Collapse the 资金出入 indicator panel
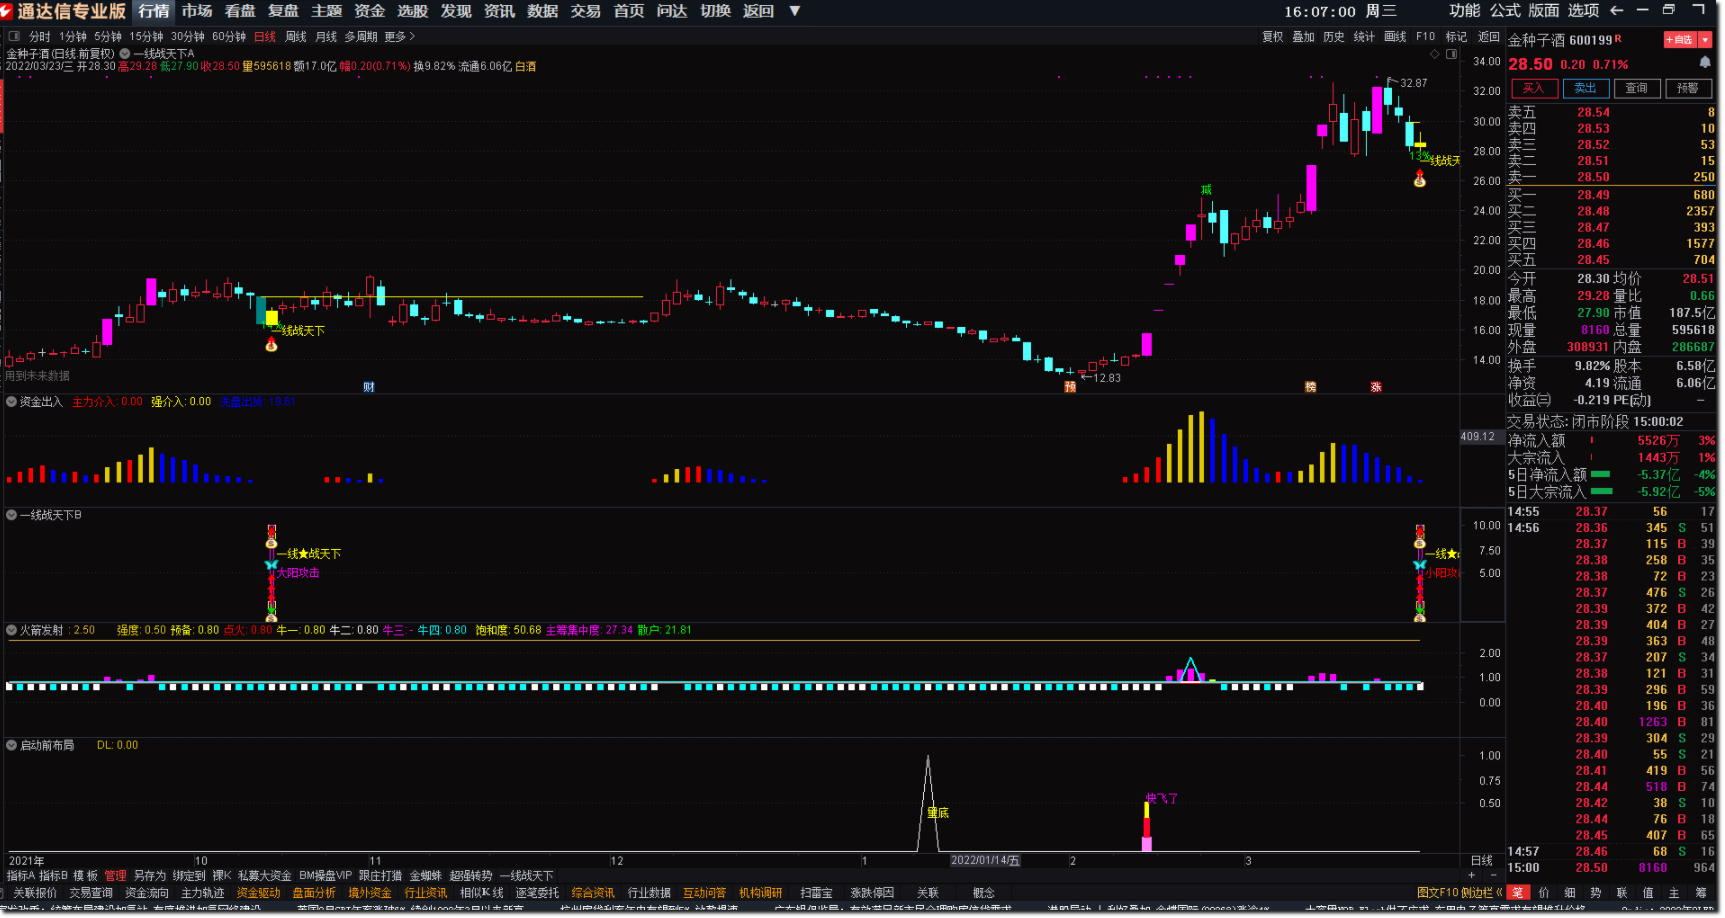The width and height of the screenshot is (1725, 918). pos(12,402)
